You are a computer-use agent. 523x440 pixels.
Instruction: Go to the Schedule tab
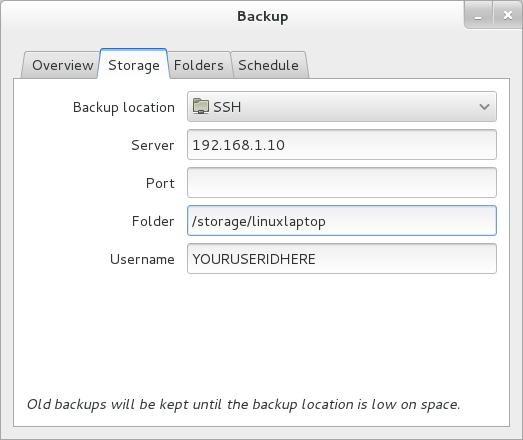pos(269,65)
